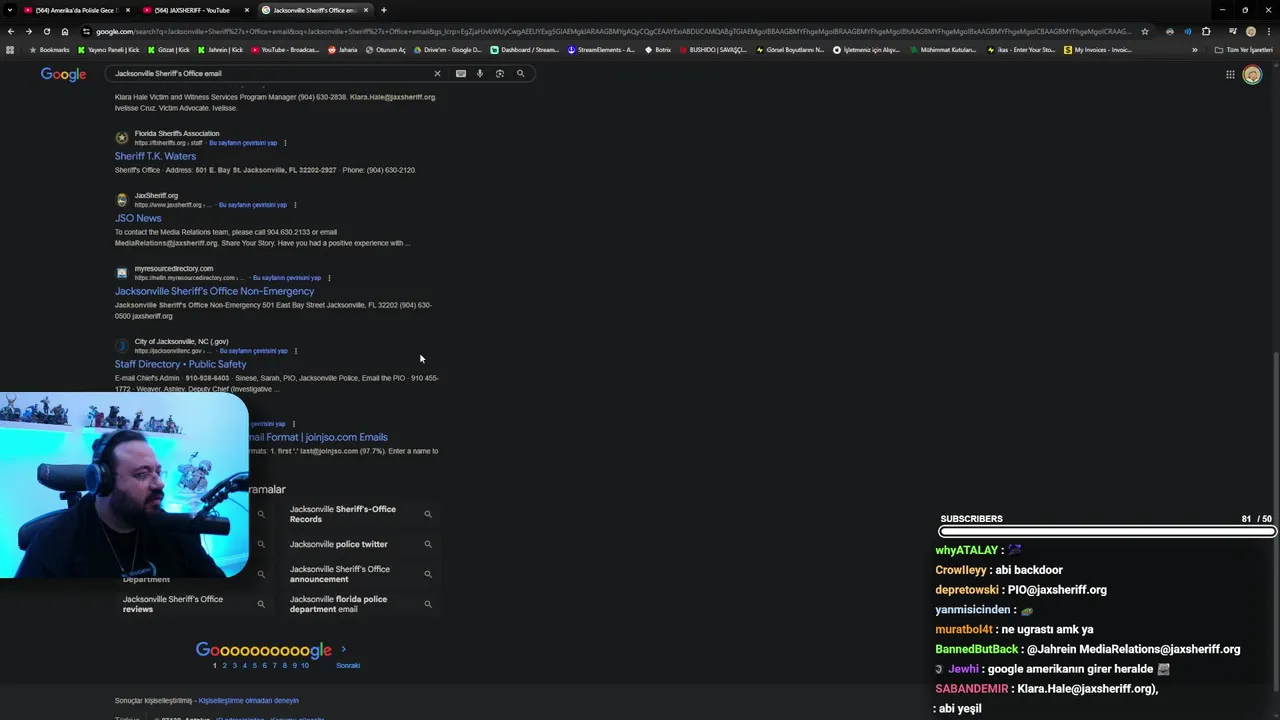Open the Google apps grid
The height and width of the screenshot is (720, 1280).
pyautogui.click(x=1230, y=74)
